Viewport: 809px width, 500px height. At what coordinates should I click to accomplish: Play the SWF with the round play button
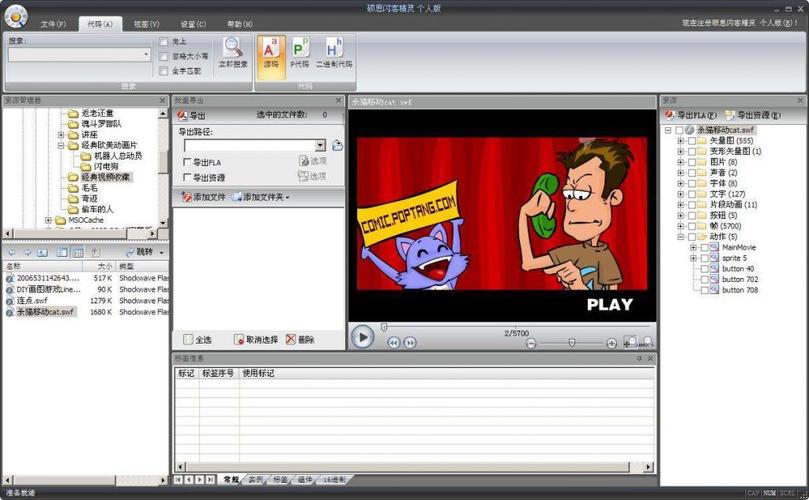click(362, 337)
